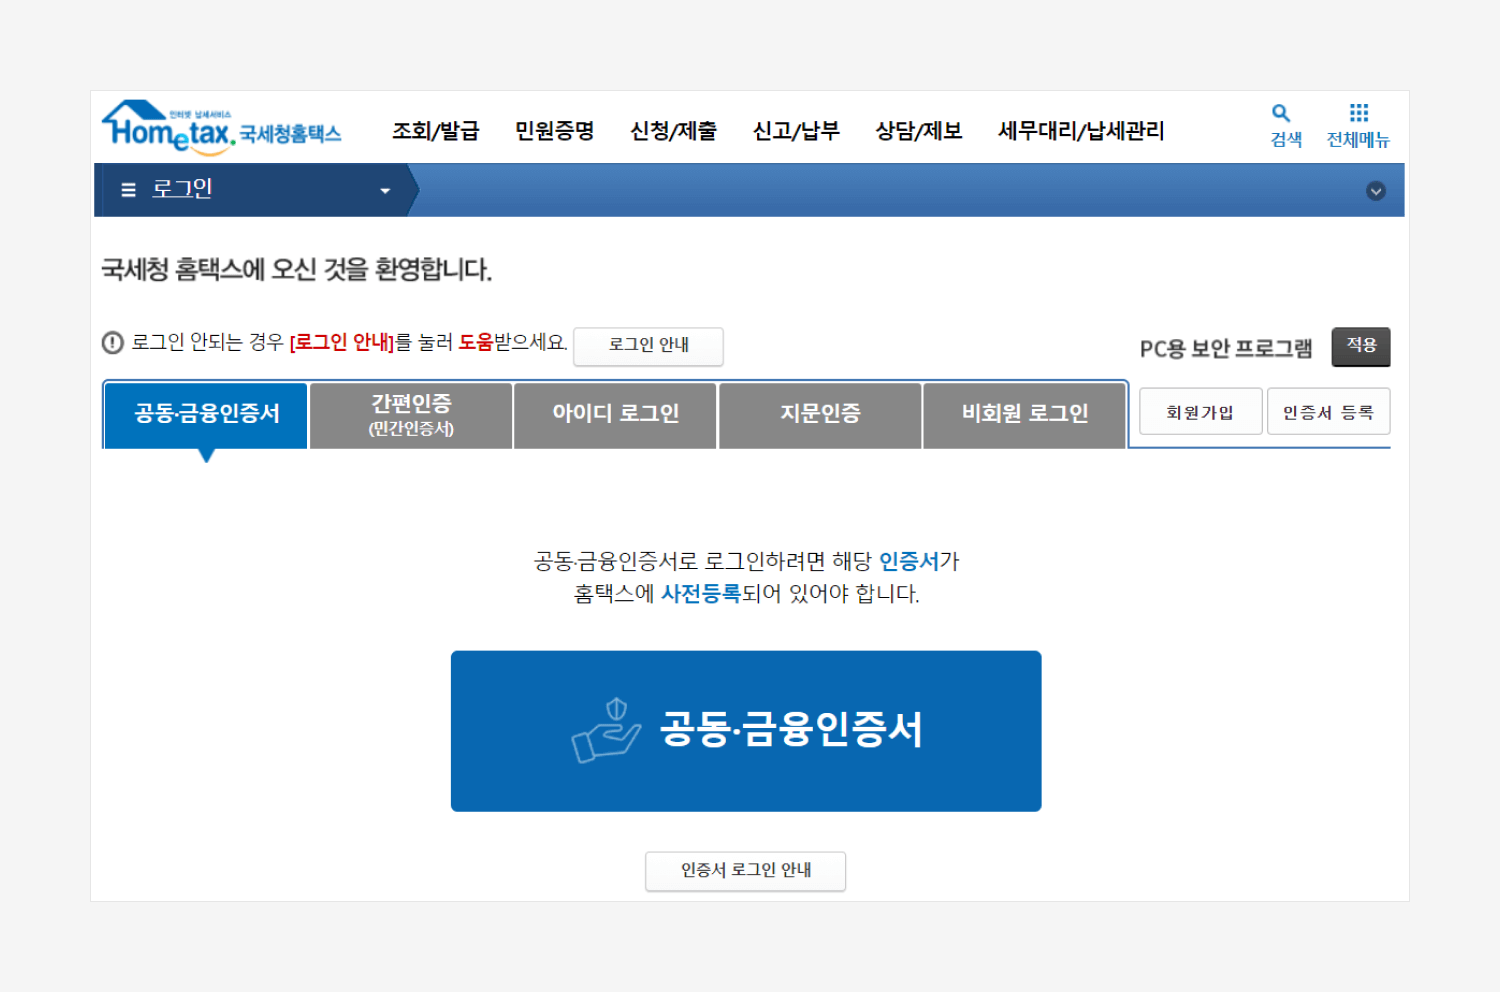This screenshot has height=992, width=1500.
Task: Open the 신고/납부 menu
Action: click(797, 130)
